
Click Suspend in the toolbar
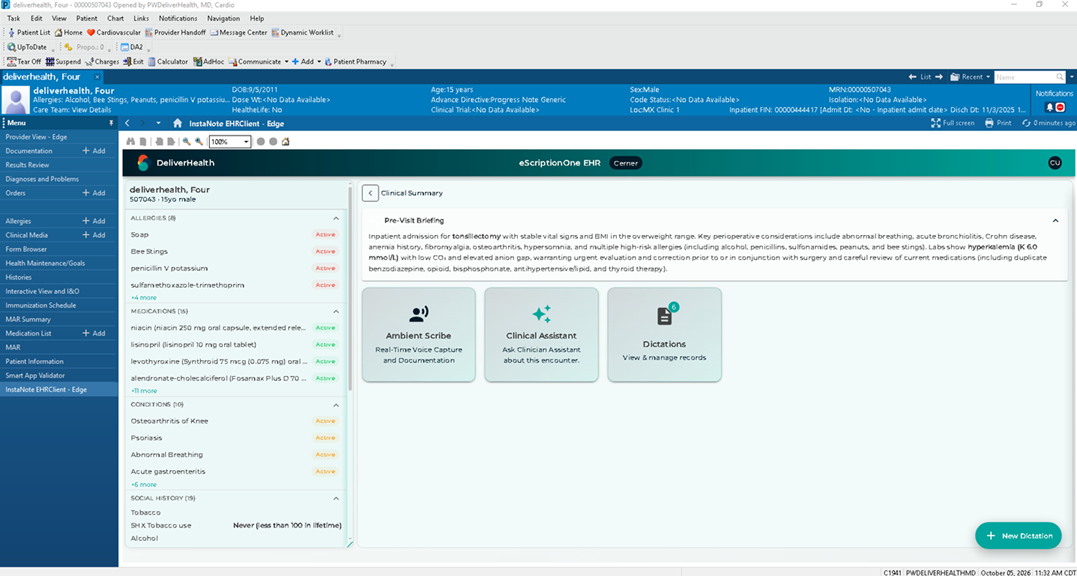pos(63,62)
